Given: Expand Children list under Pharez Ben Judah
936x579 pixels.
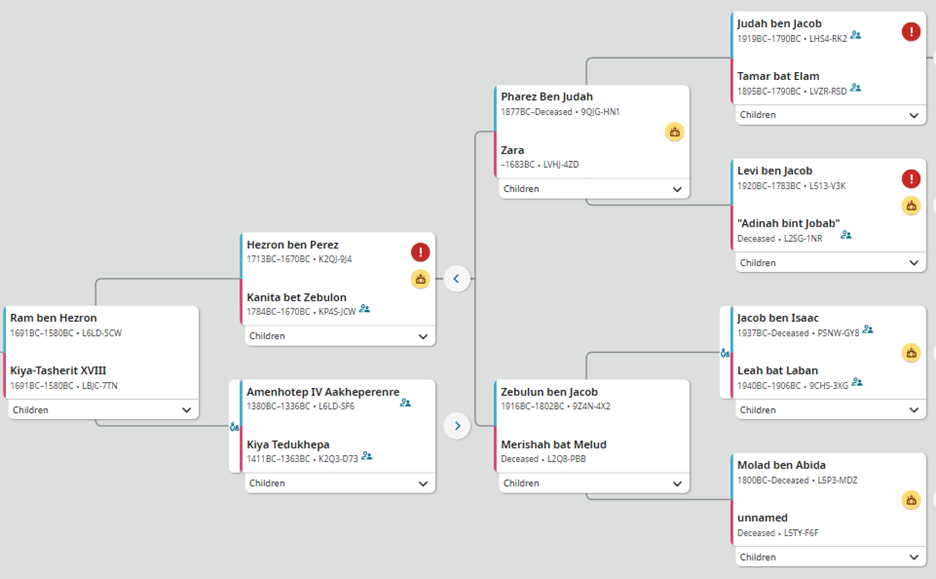Looking at the screenshot, I should coord(677,189).
